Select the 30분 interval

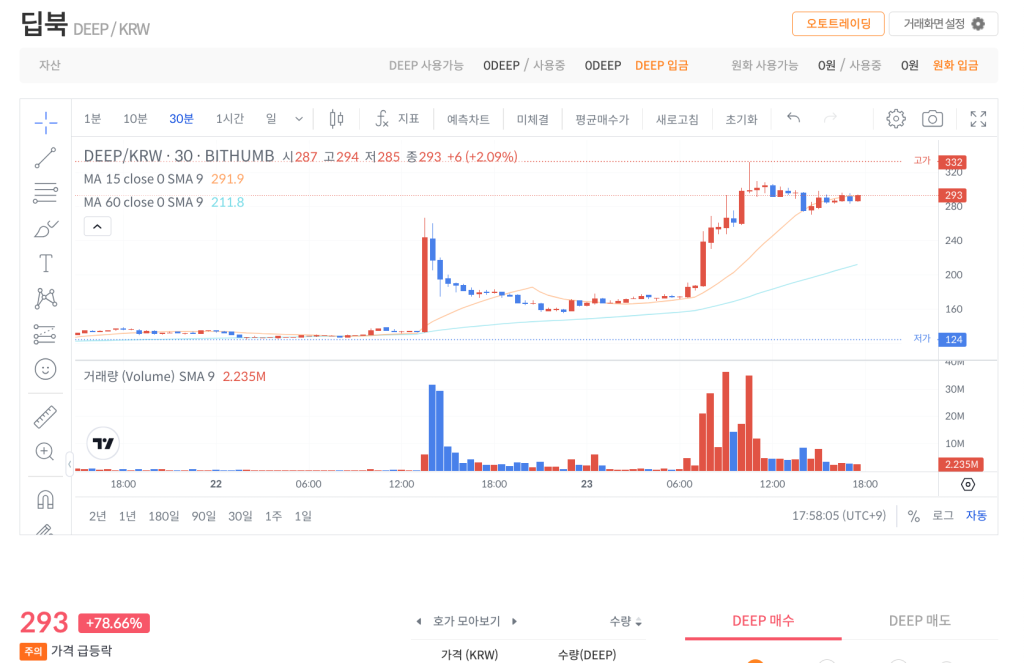(182, 119)
